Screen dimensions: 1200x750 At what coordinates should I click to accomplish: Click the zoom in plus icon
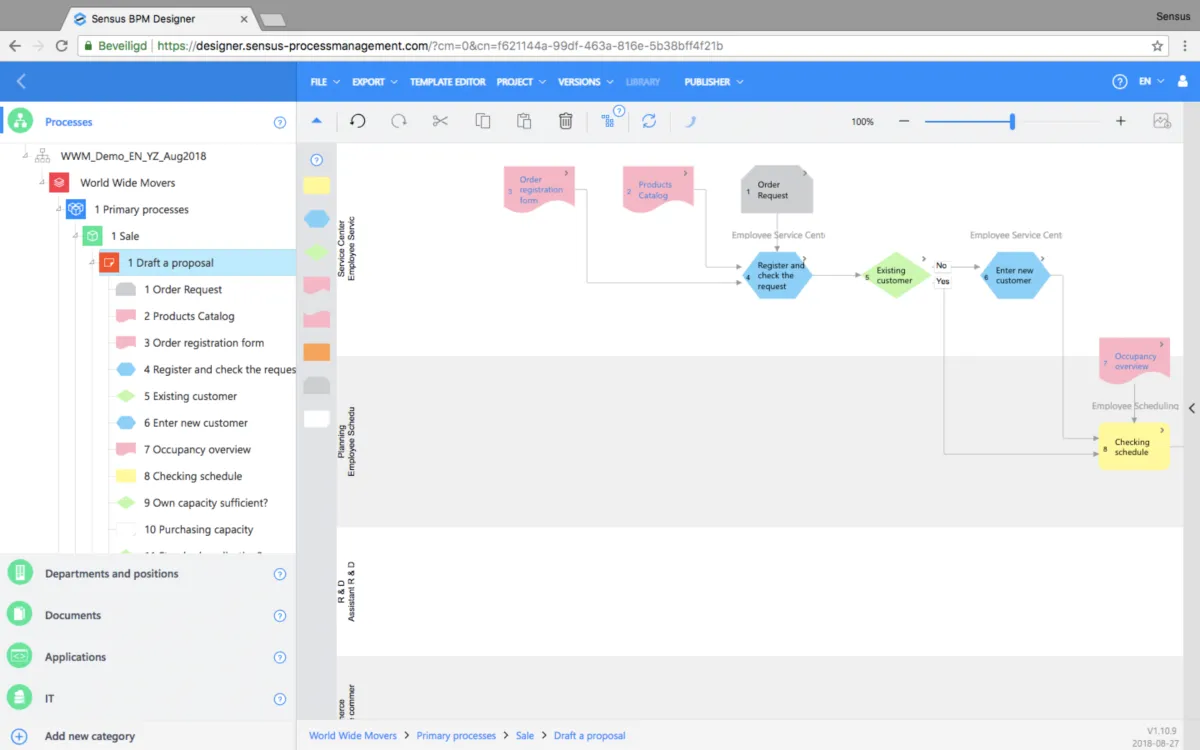(1120, 121)
